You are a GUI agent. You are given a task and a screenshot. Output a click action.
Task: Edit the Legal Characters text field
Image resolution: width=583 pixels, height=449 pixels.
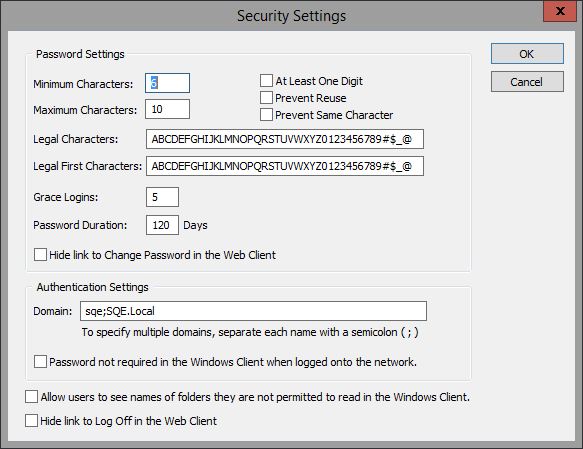tap(285, 139)
